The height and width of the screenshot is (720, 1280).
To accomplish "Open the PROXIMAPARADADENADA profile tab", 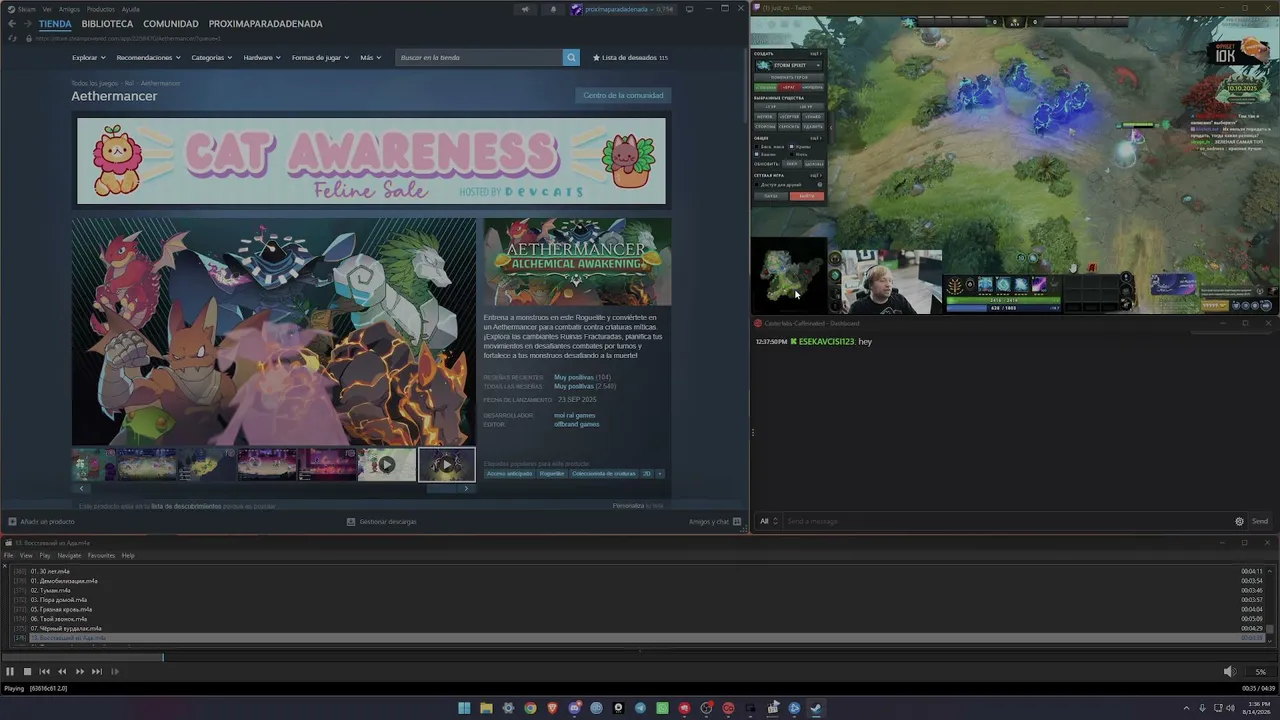I will click(x=265, y=24).
